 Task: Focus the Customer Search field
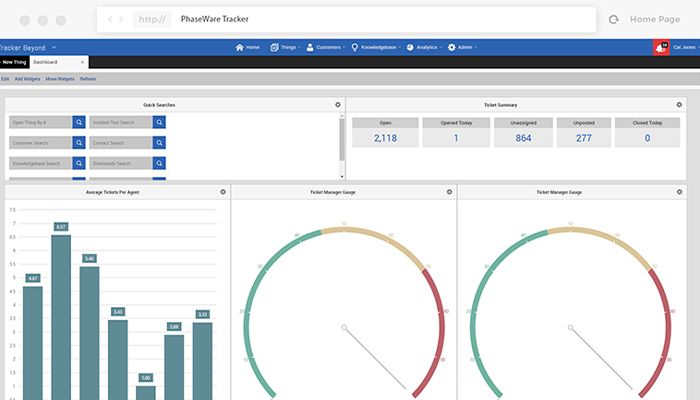(x=41, y=142)
